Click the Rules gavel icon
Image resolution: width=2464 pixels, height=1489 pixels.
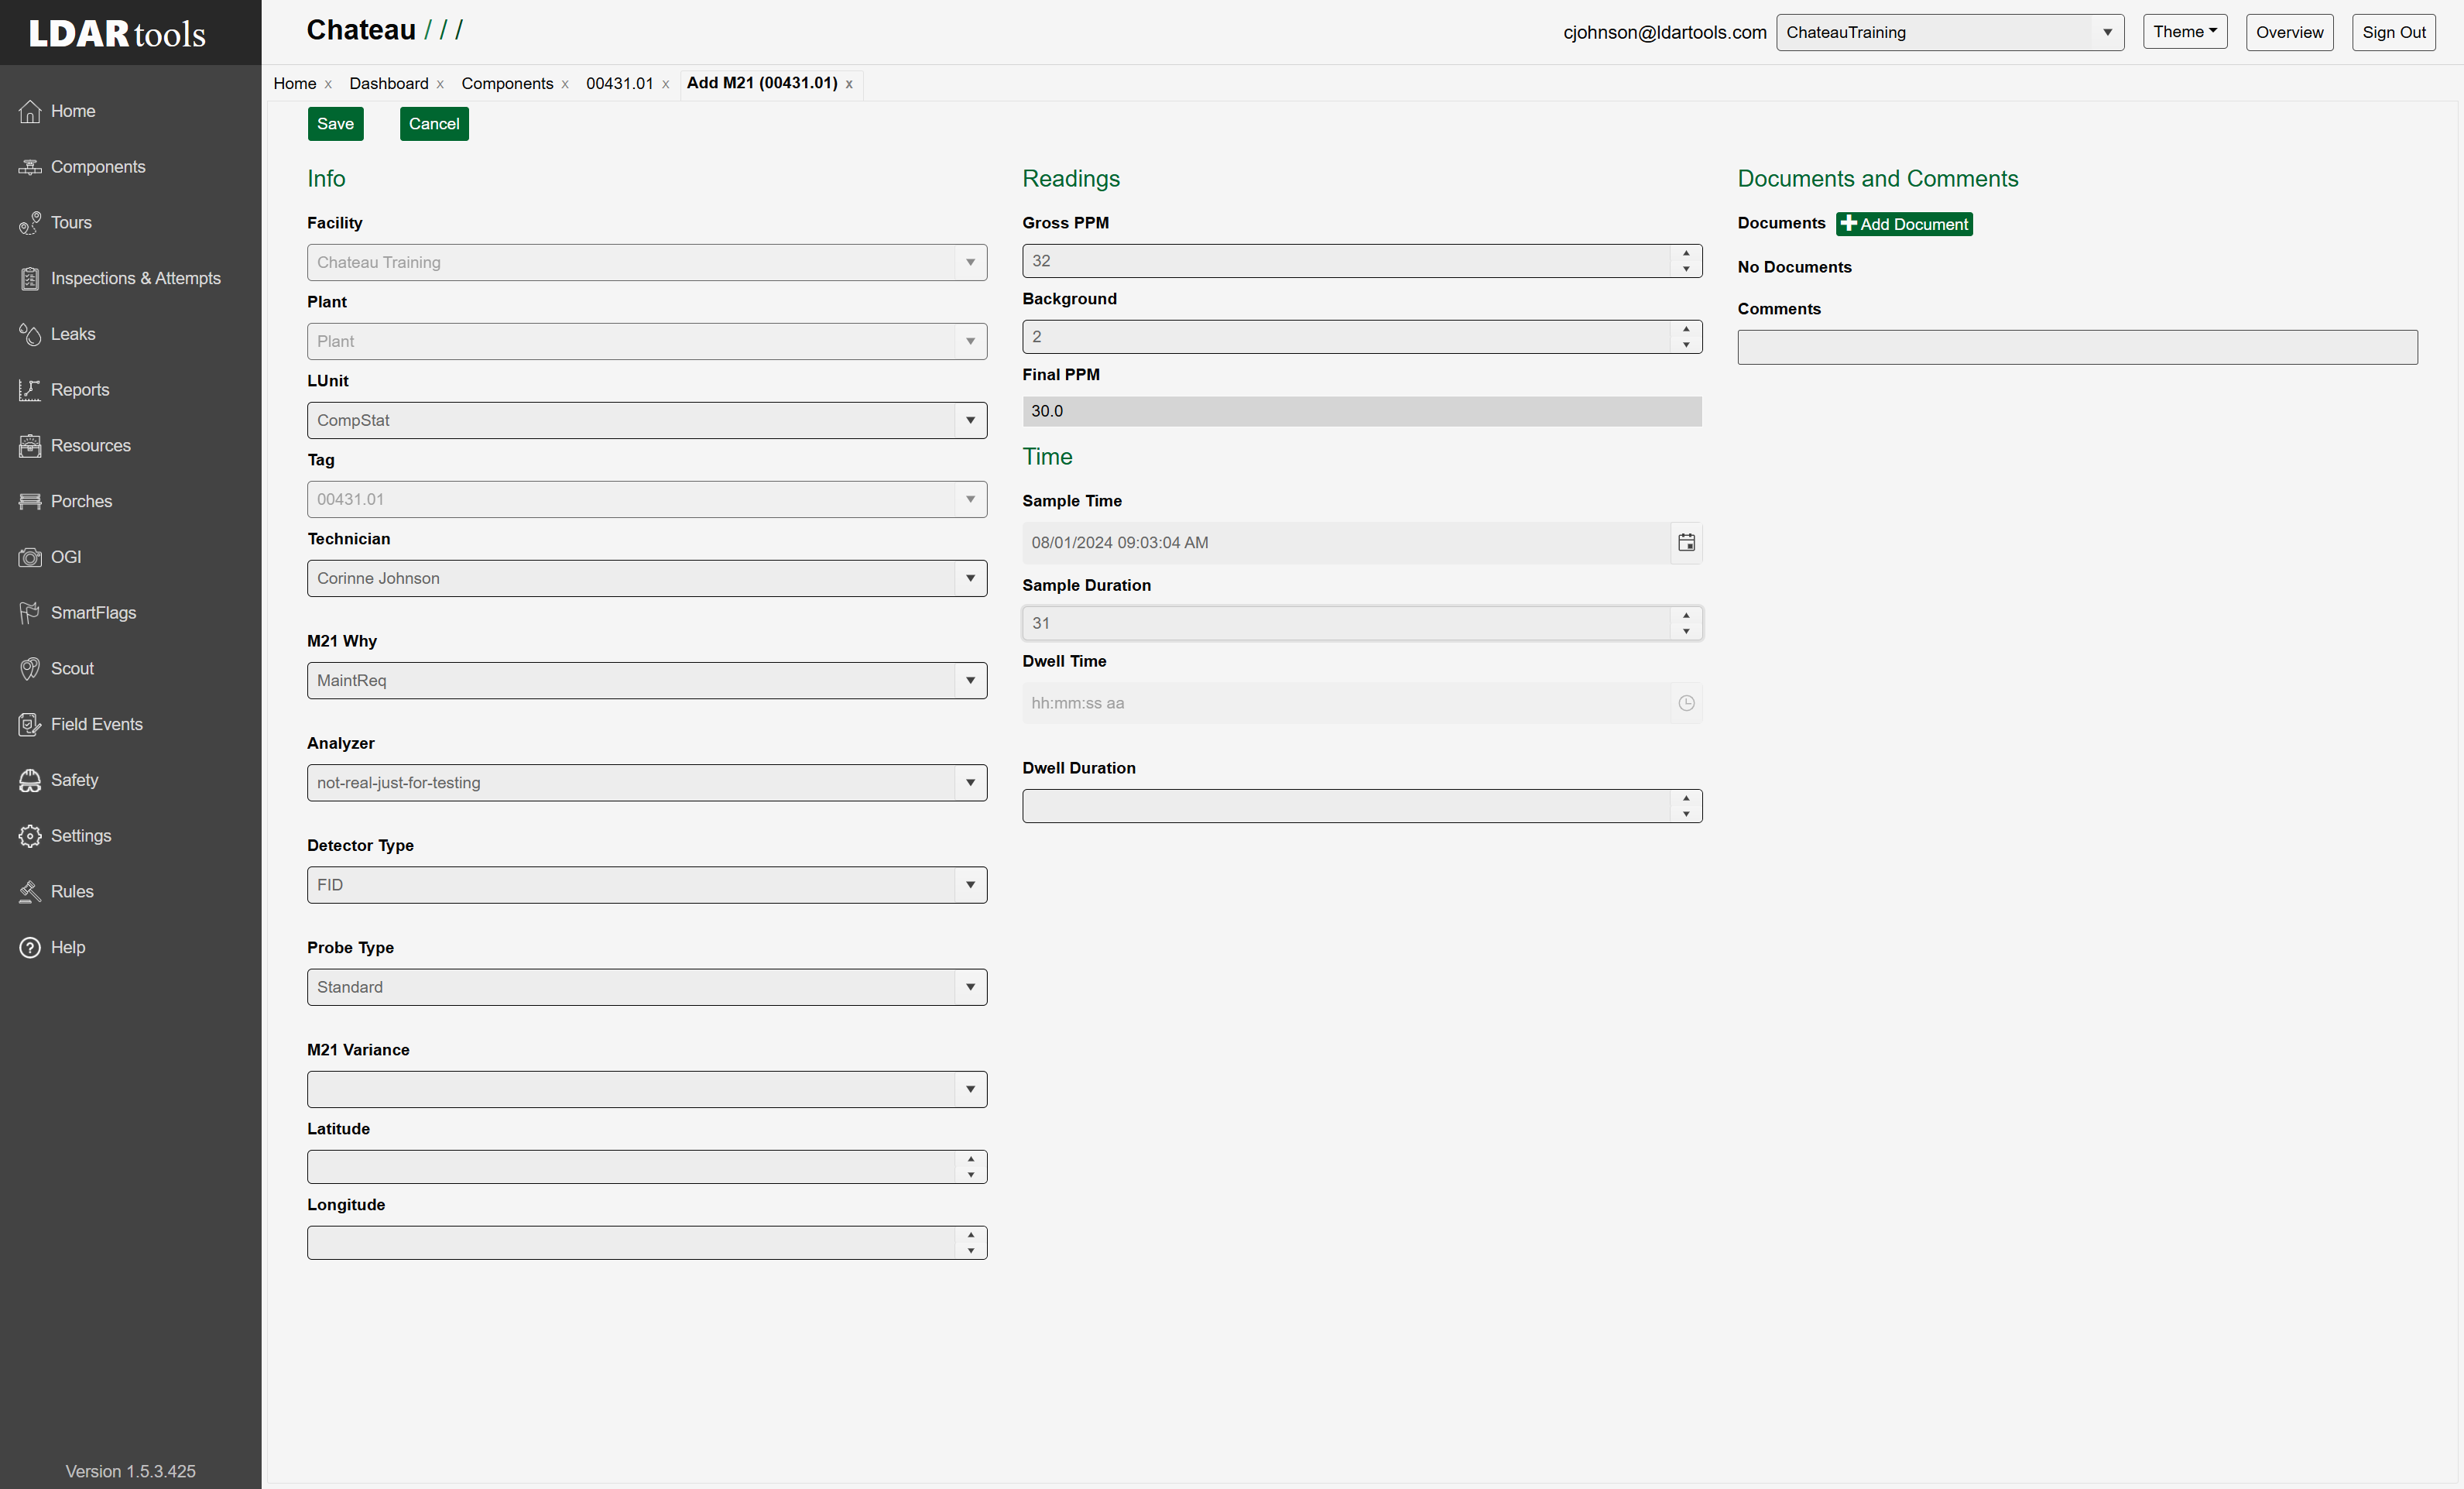[x=30, y=892]
